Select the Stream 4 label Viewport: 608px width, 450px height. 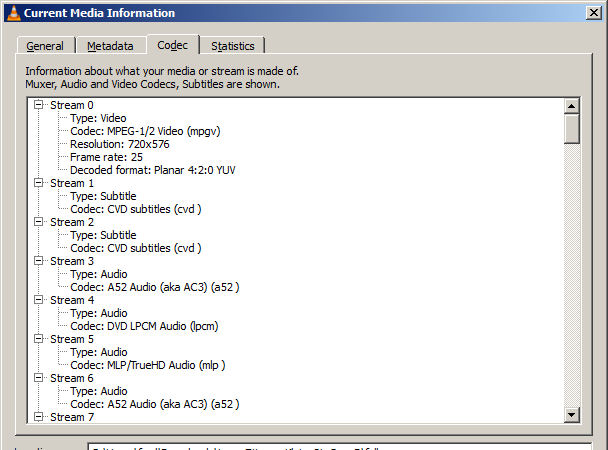pos(72,300)
